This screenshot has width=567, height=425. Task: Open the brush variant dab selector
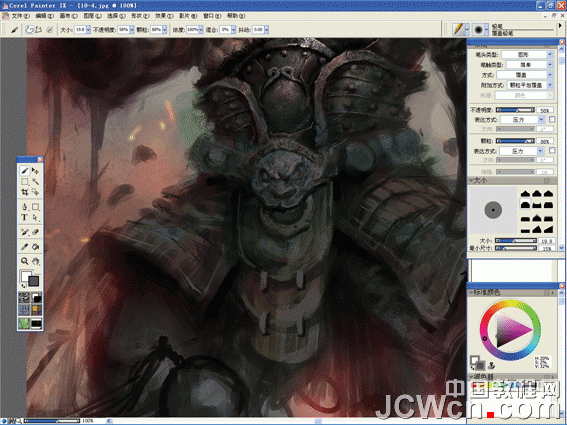481,29
